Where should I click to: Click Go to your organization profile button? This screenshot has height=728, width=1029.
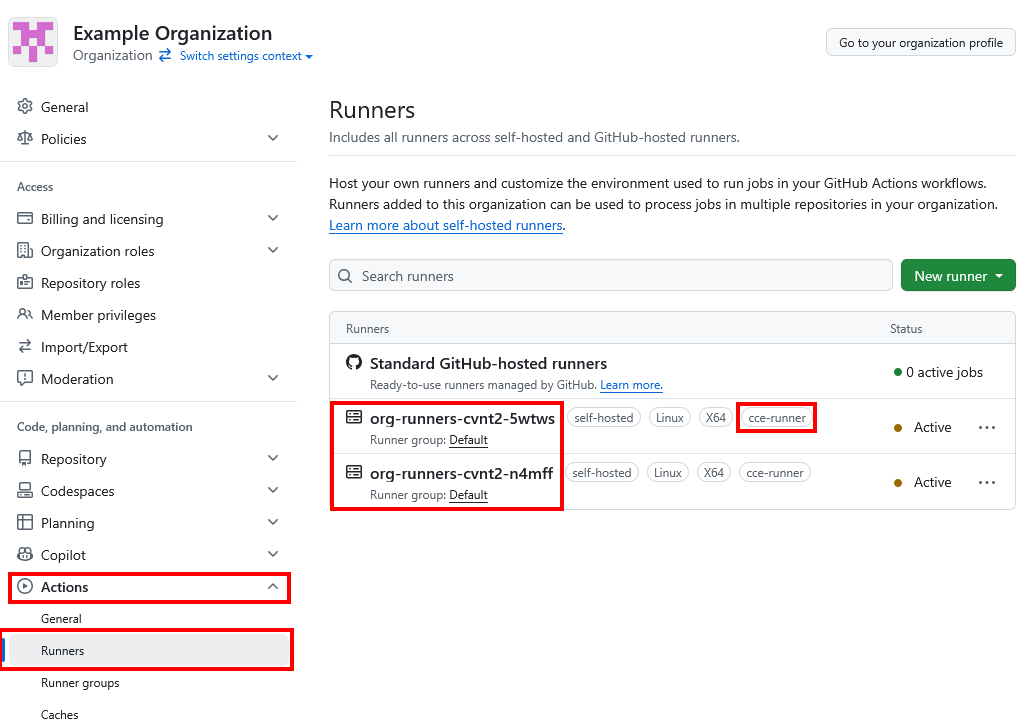[x=920, y=43]
